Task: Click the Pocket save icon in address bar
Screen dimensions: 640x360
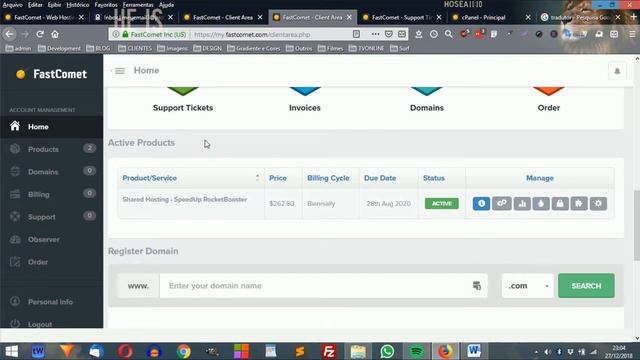Action: click(389, 34)
